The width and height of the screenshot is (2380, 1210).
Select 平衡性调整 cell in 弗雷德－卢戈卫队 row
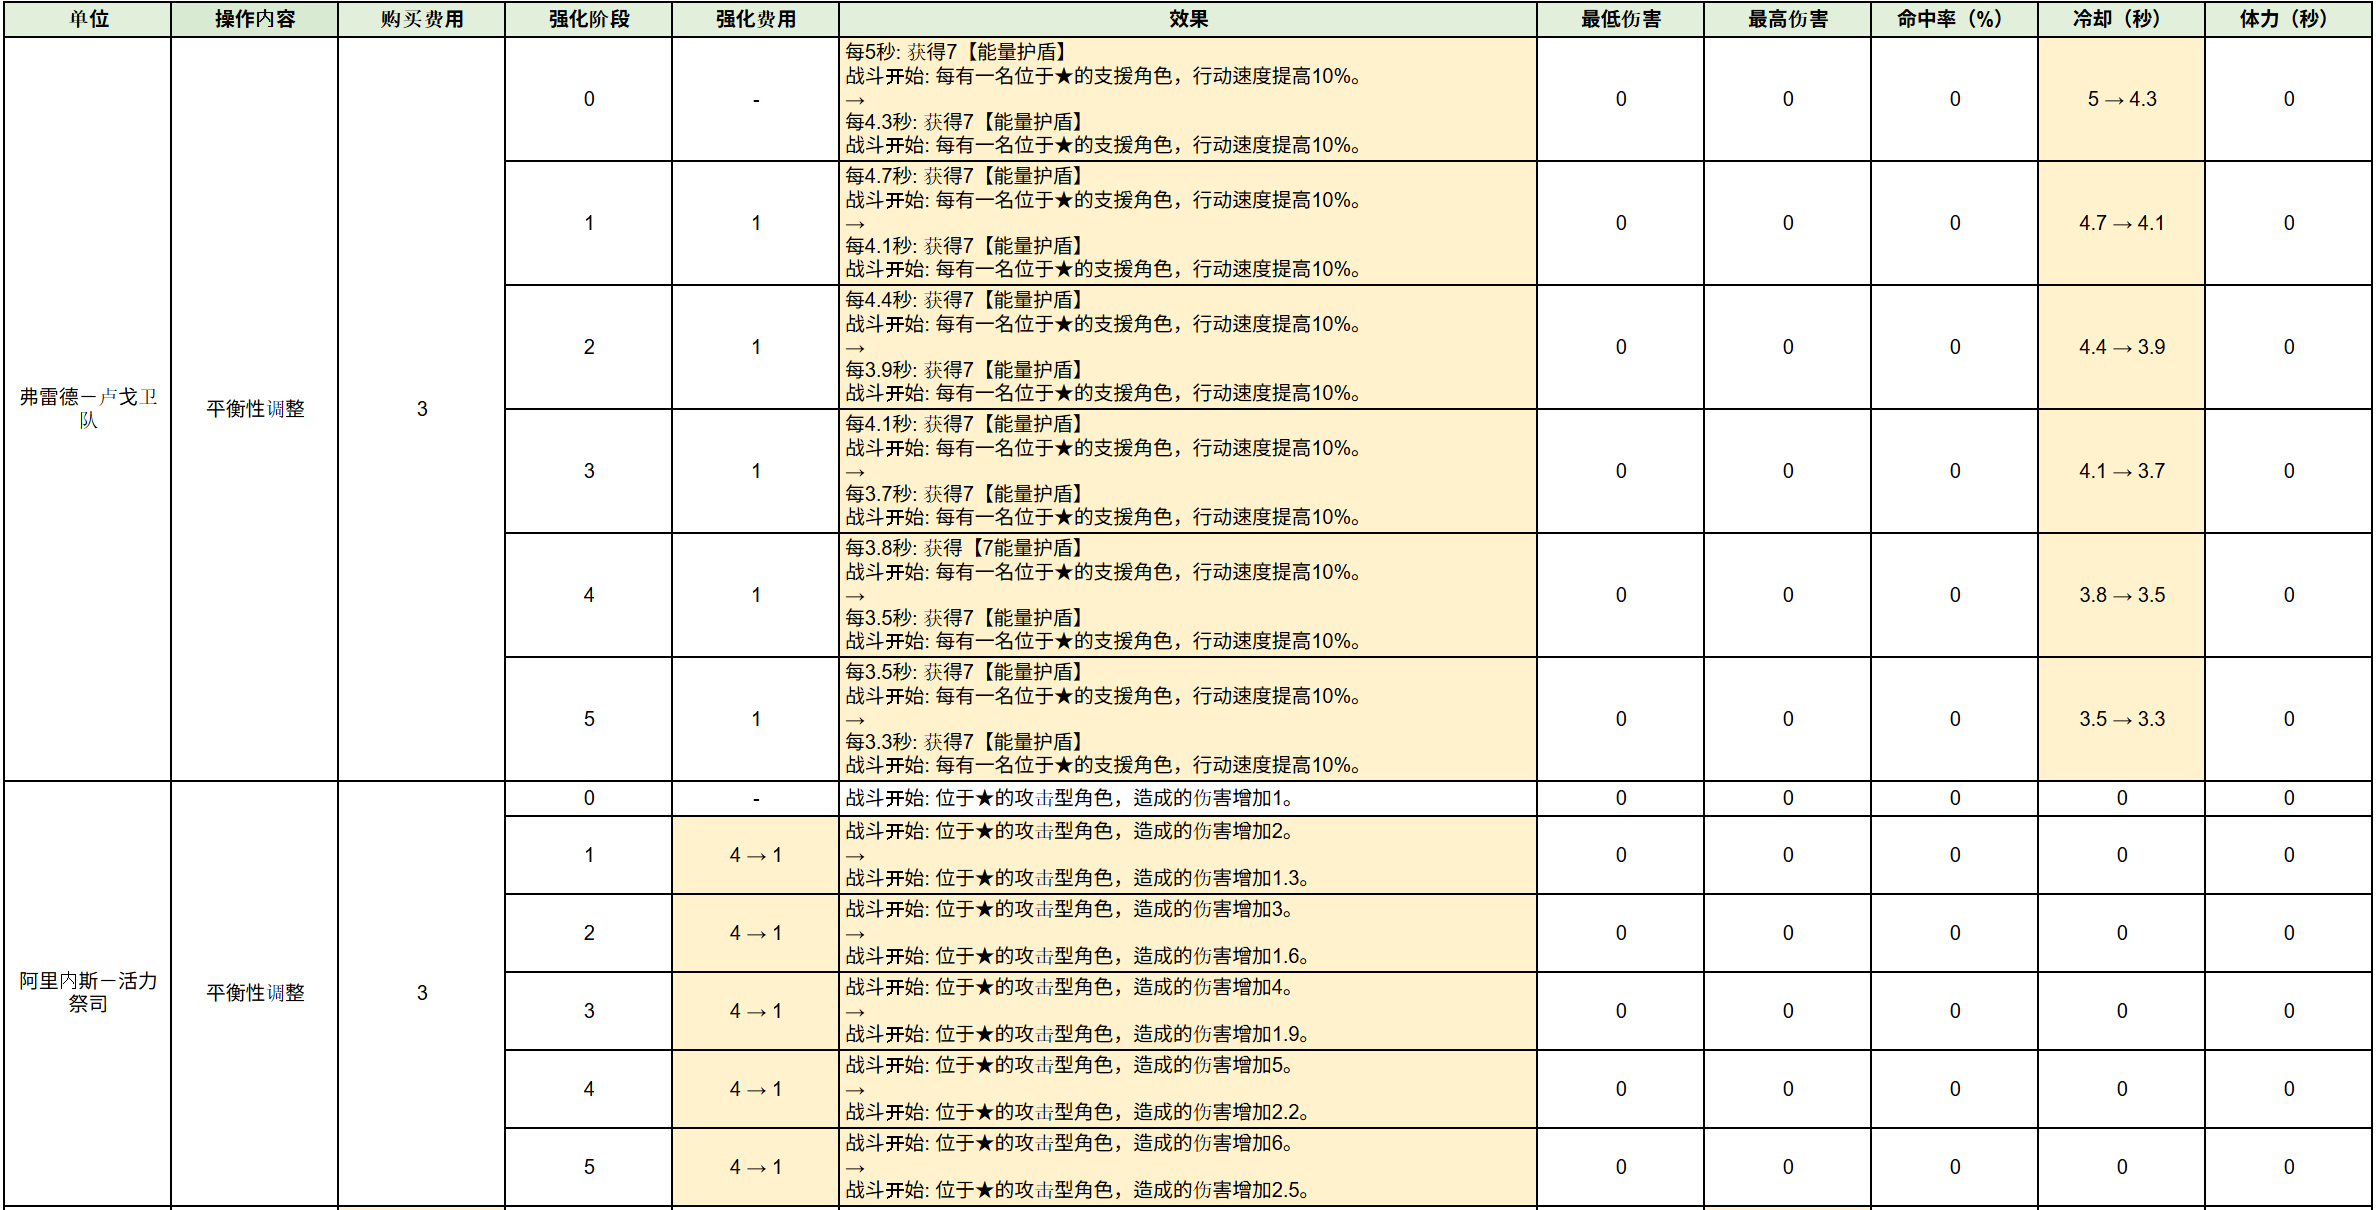point(255,409)
